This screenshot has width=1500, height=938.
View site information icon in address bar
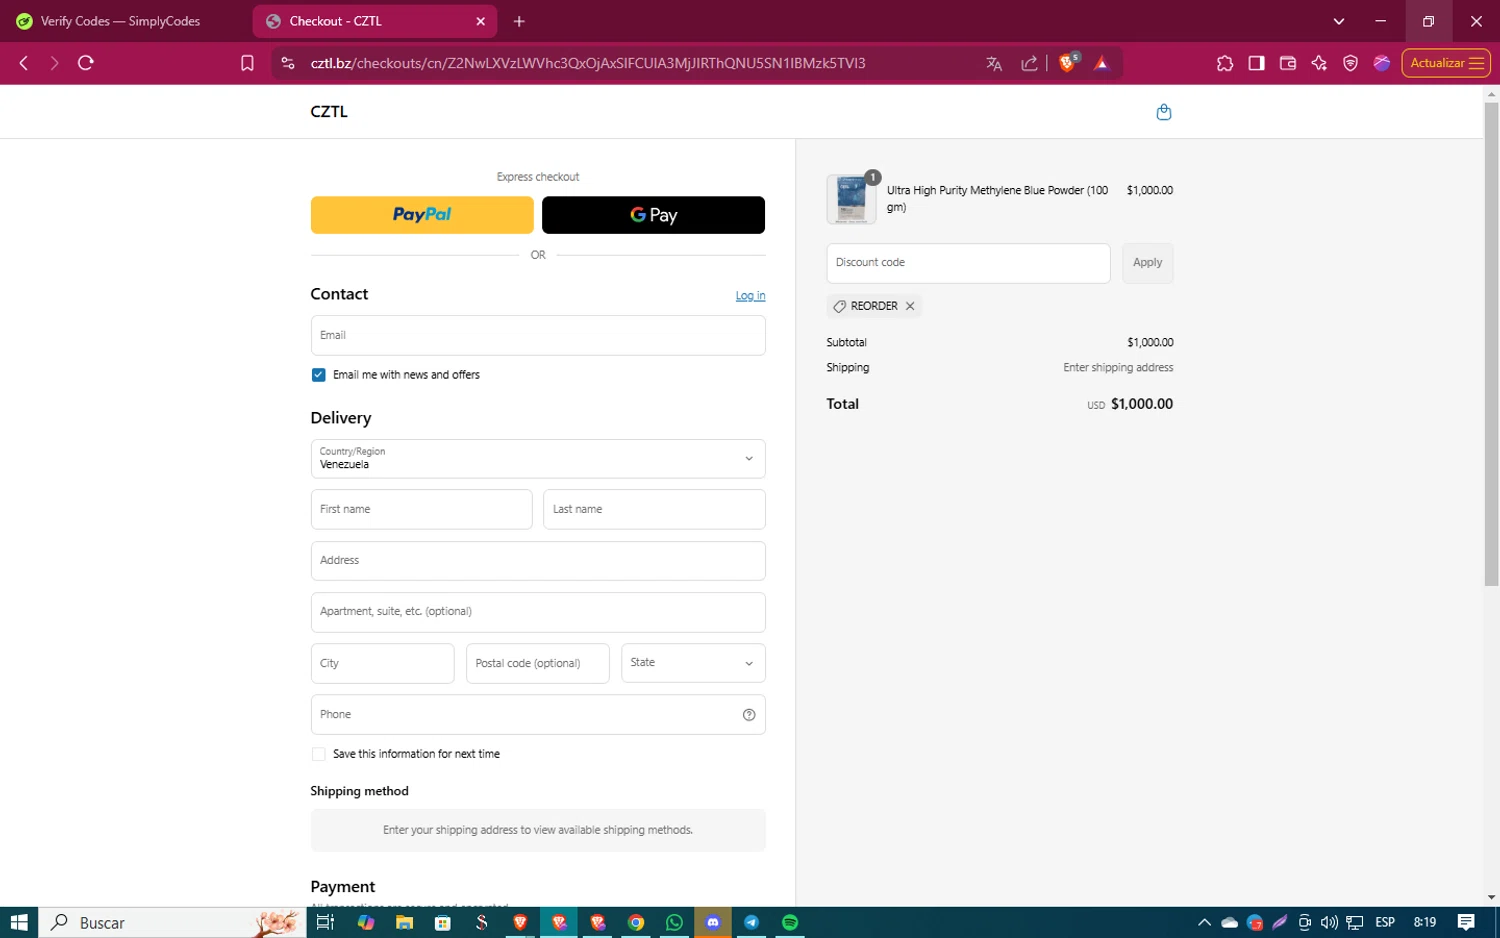click(x=288, y=63)
